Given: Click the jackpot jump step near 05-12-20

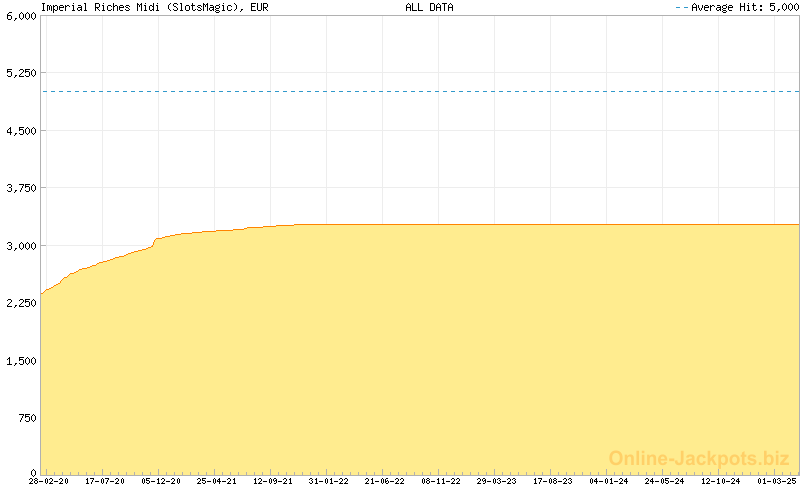Looking at the screenshot, I should 154,241.
